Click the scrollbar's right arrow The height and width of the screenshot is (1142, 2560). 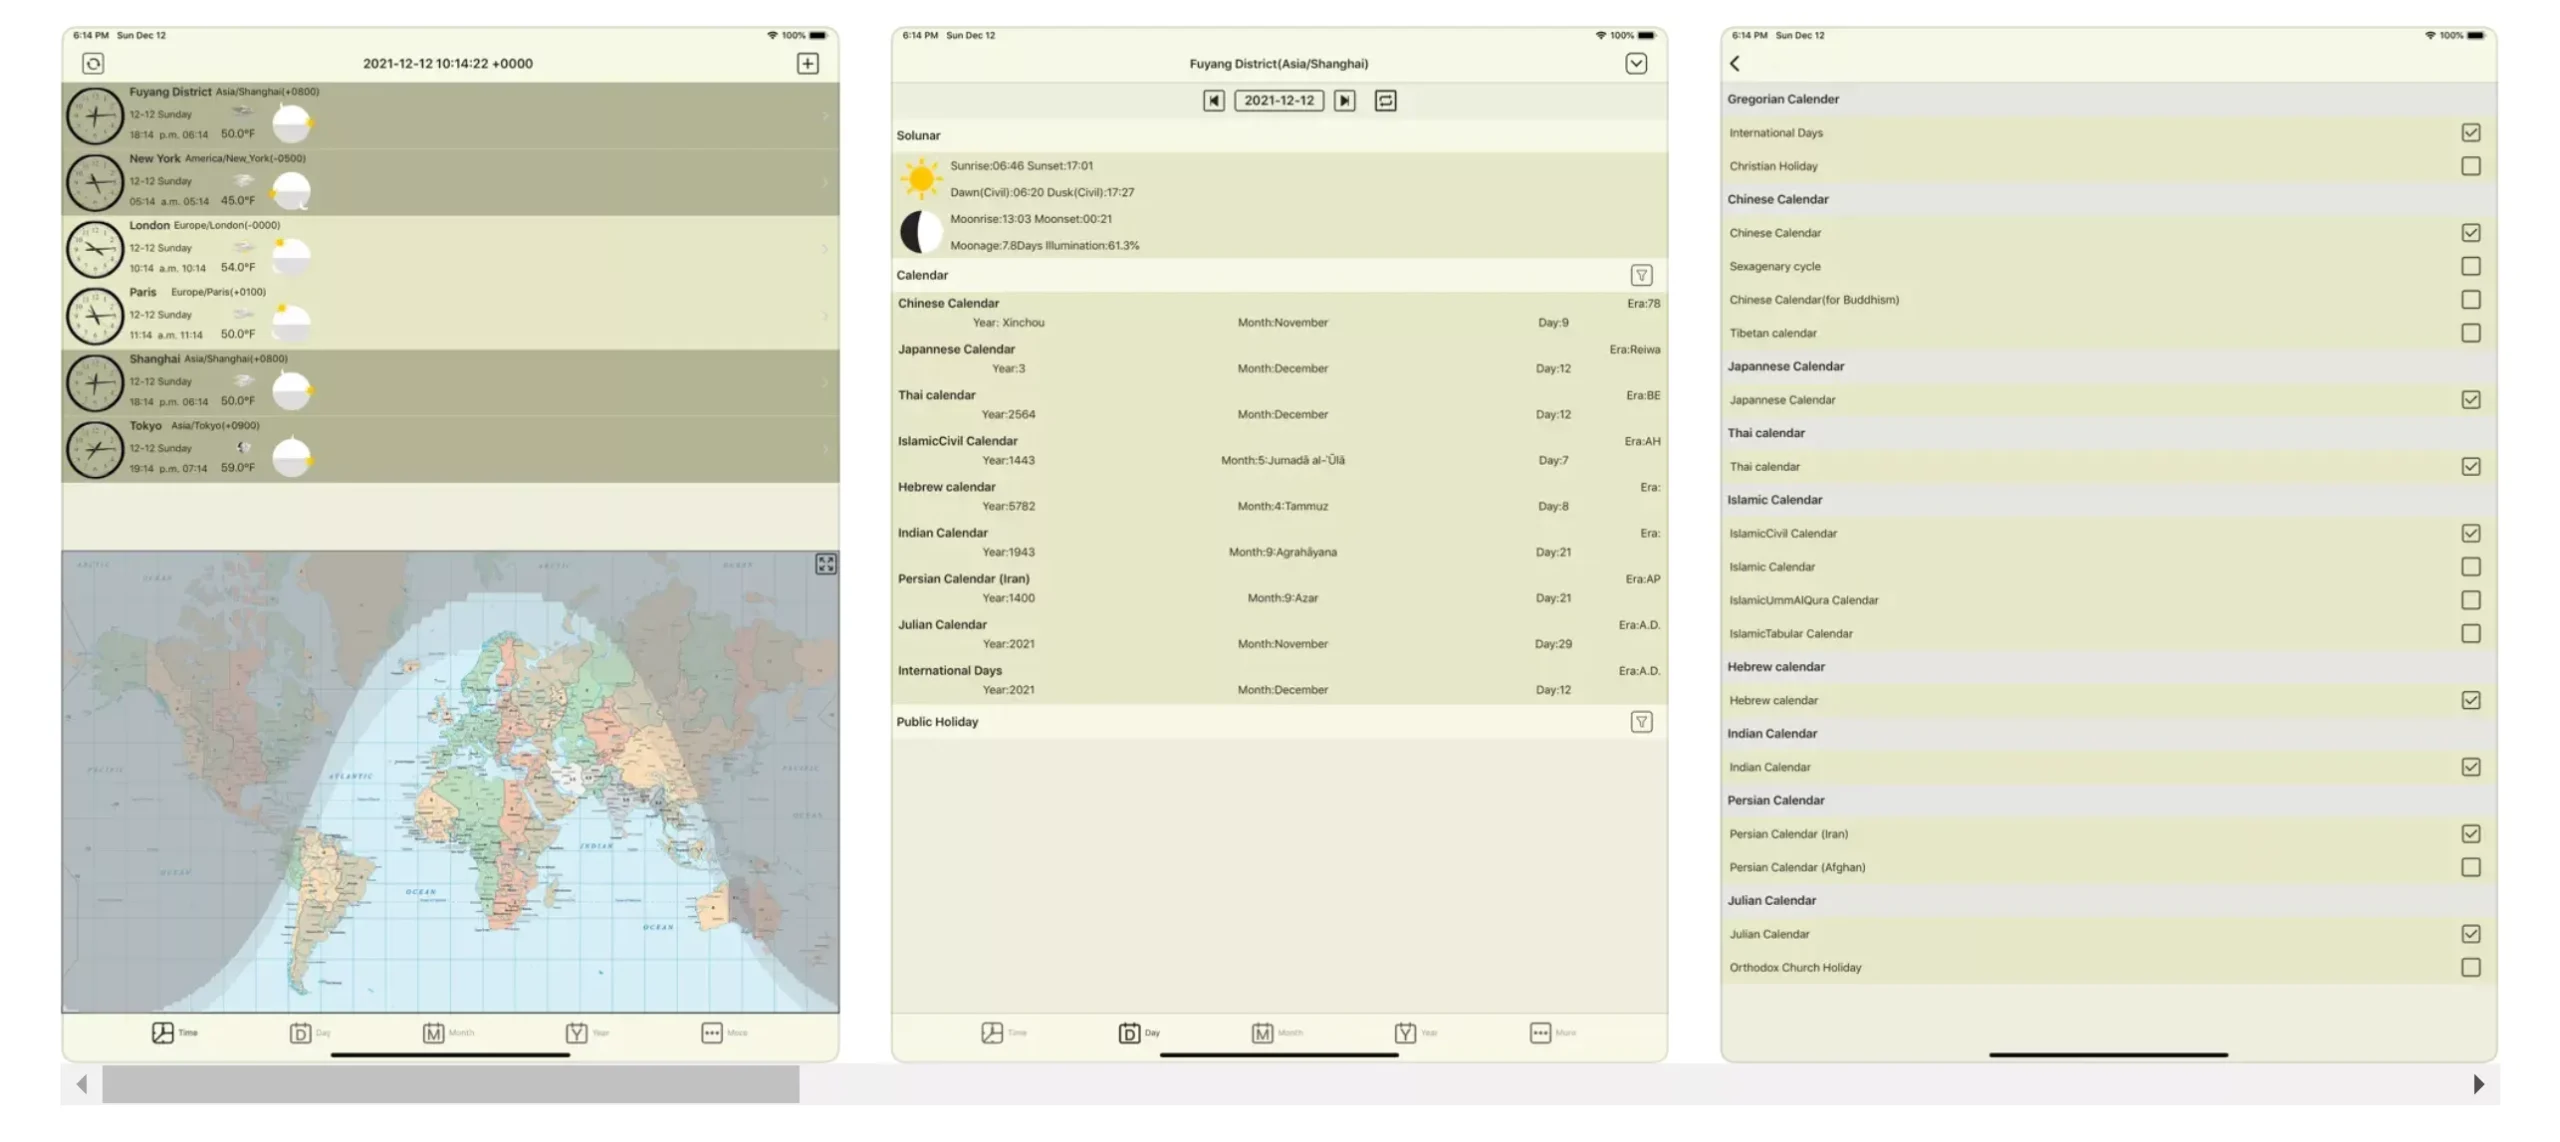pos(2478,1084)
